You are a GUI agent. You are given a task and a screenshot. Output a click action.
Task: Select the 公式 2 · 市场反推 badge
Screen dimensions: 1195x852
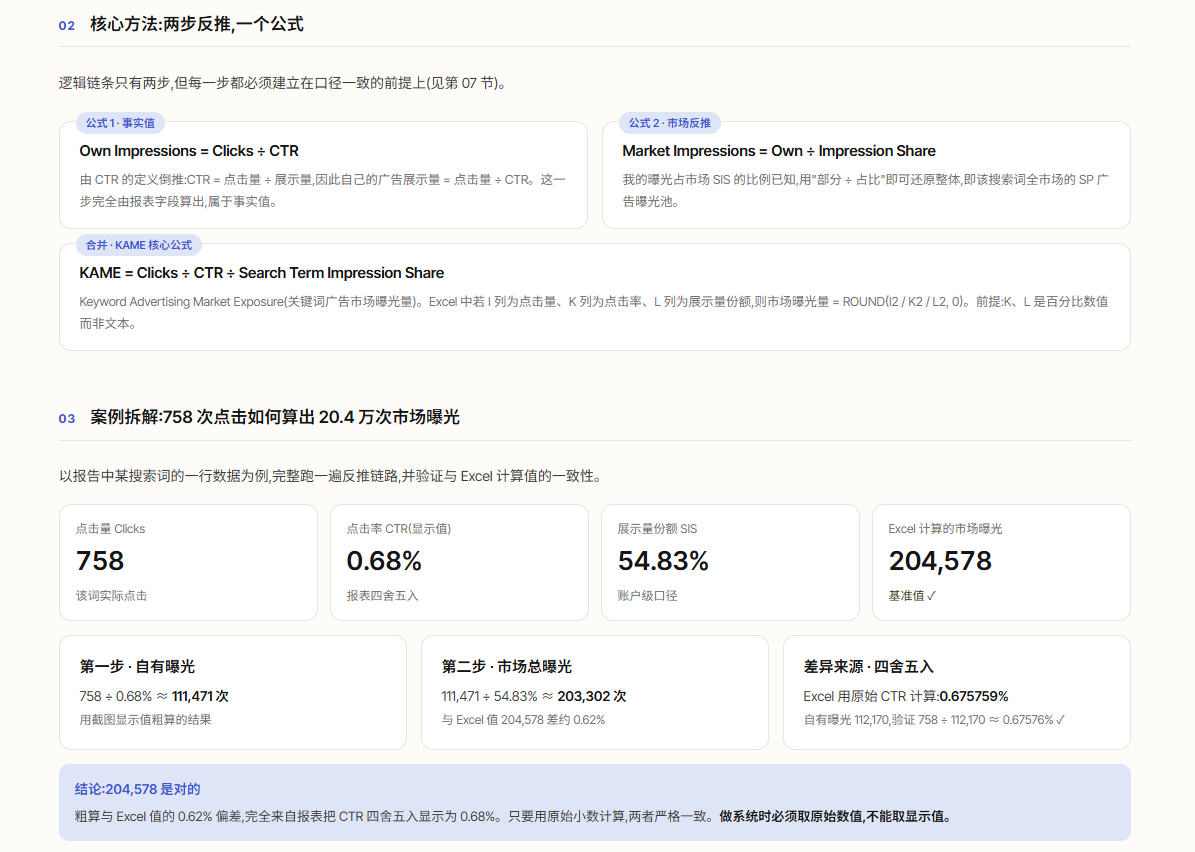click(670, 123)
